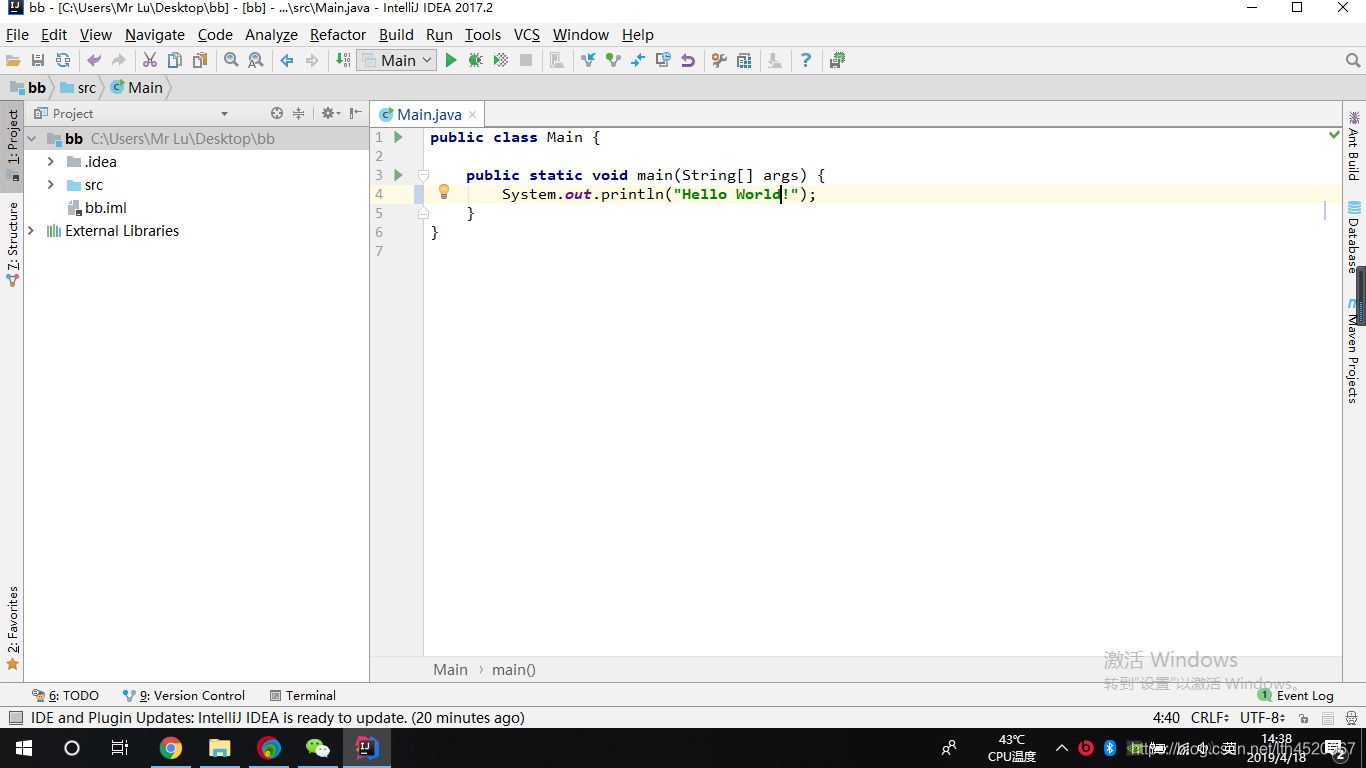The width and height of the screenshot is (1366, 768).
Task: Open the Maven Projects side panel
Action: pyautogui.click(x=1354, y=351)
